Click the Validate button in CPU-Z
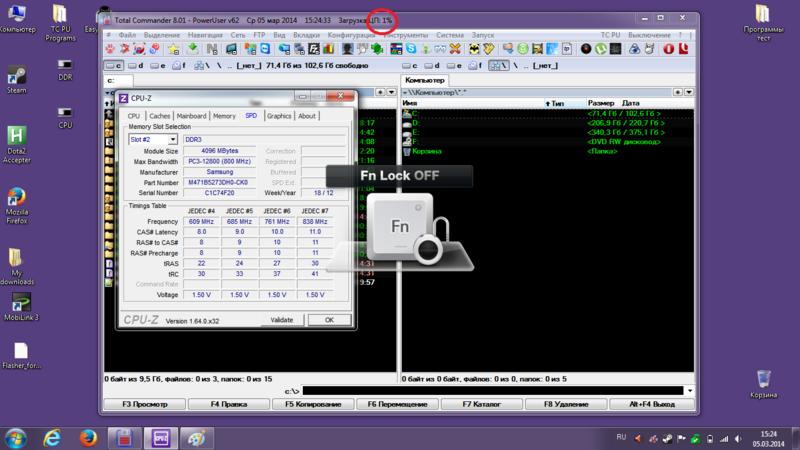The width and height of the screenshot is (800, 450). [282, 320]
